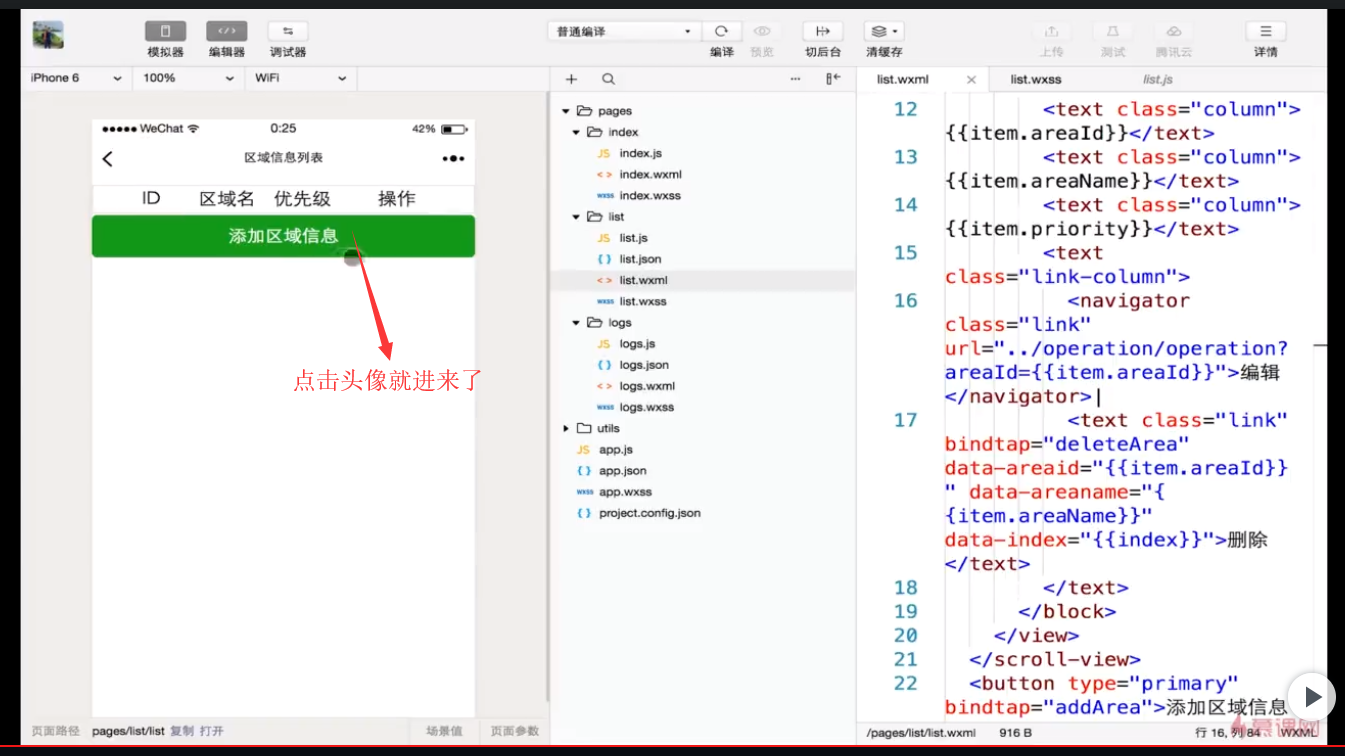Open the iPhone 6 device dropdown
1345x756 pixels.
coord(76,78)
